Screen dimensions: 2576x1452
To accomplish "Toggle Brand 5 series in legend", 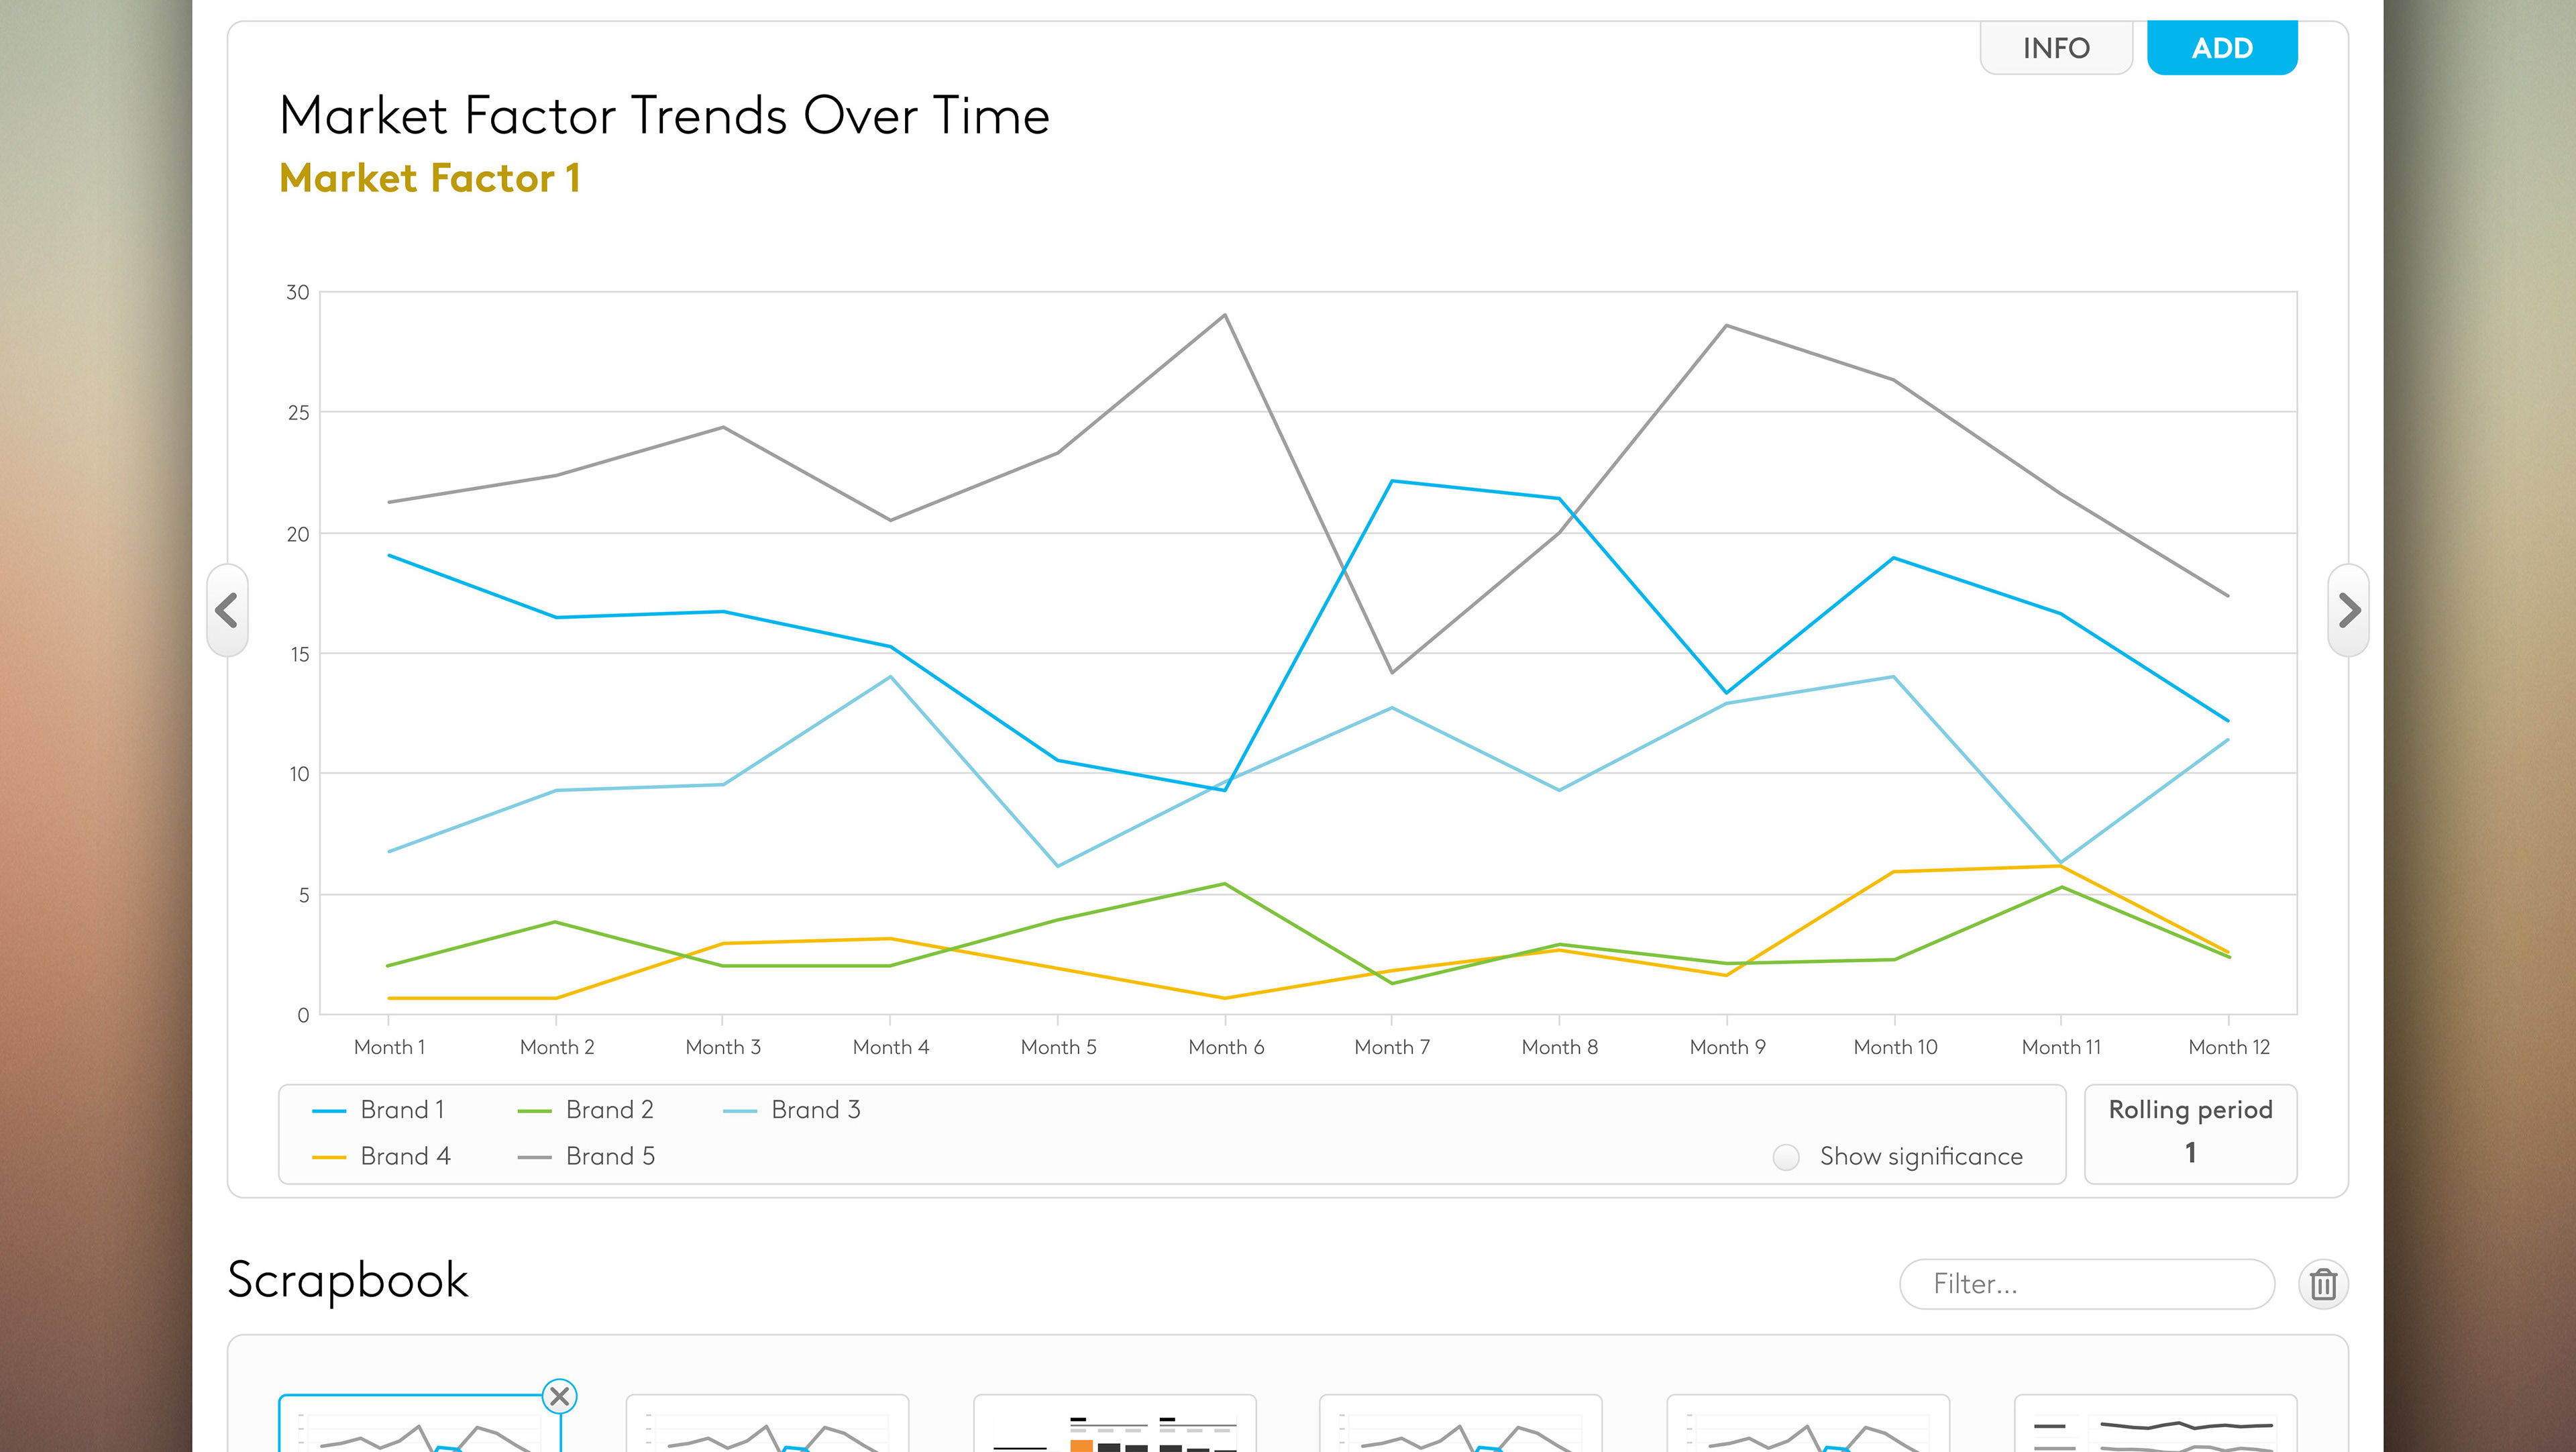I will [x=586, y=1157].
